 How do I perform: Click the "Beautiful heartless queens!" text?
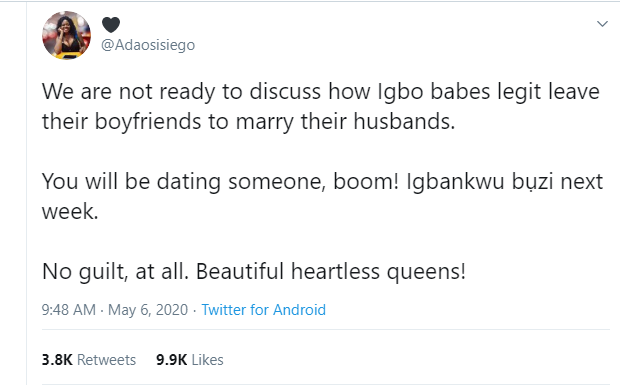coord(331,272)
